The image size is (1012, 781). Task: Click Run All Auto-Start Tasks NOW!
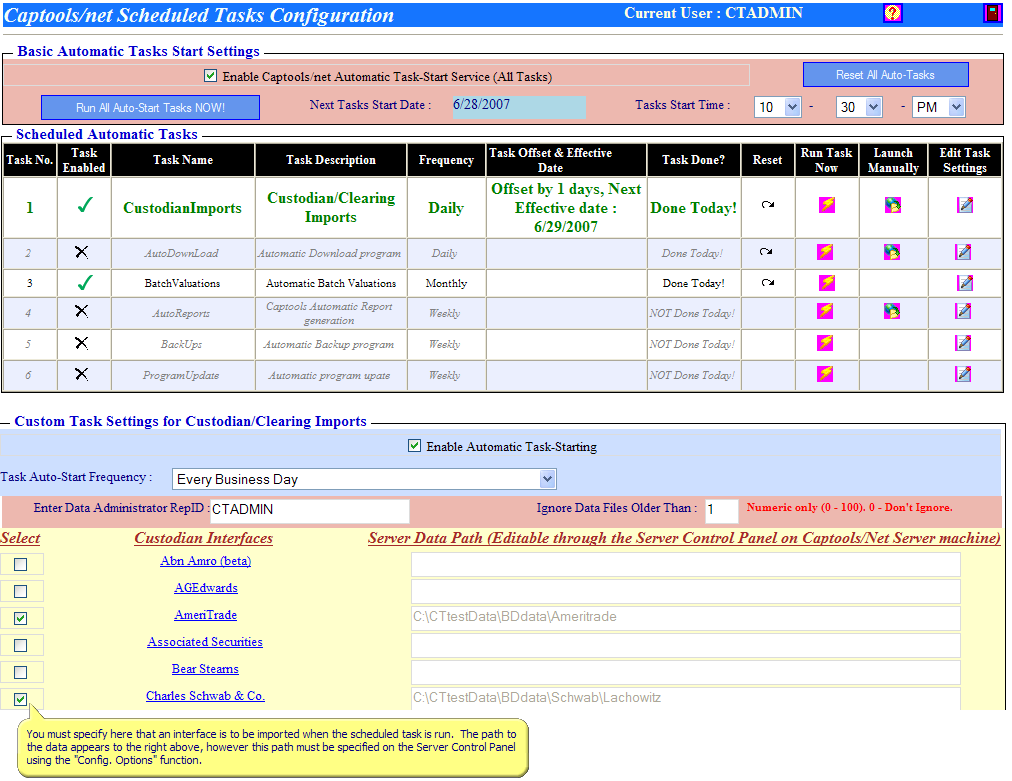point(150,107)
